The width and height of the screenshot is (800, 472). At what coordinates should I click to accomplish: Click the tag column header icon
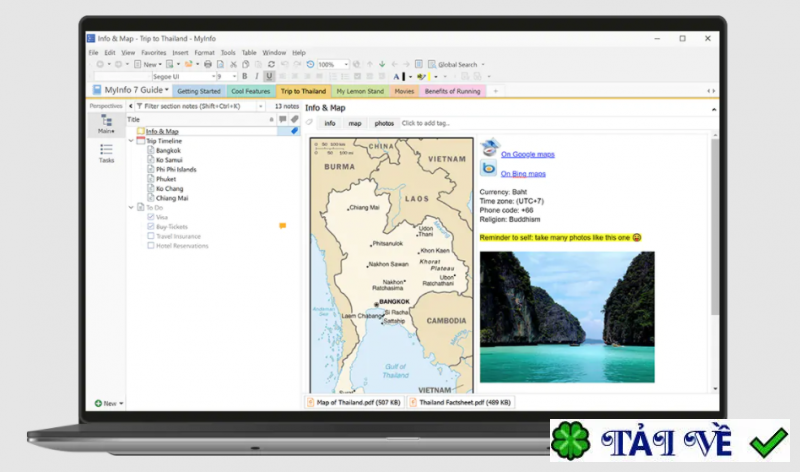[294, 119]
